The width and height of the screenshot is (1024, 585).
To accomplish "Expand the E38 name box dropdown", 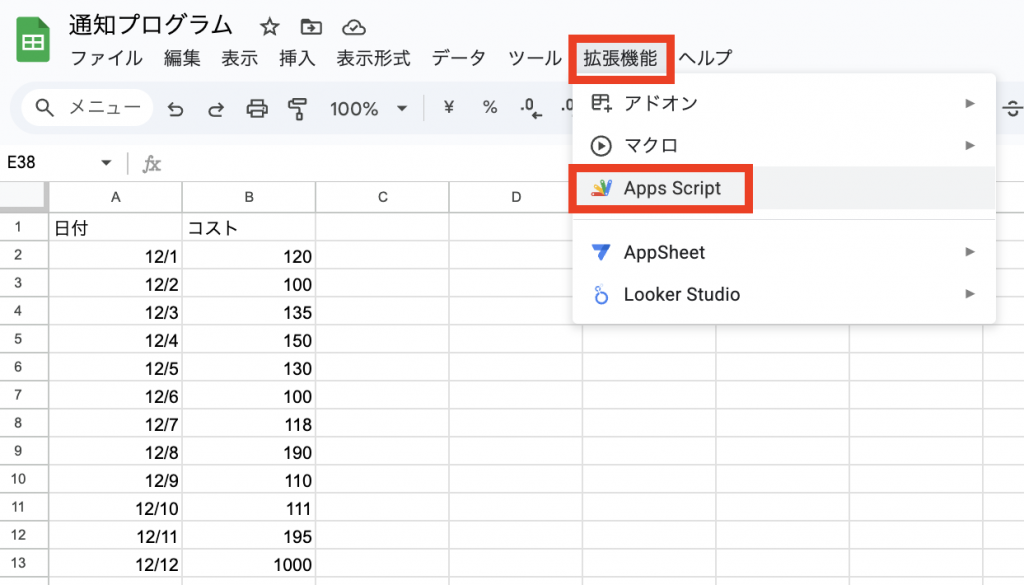I will pos(106,163).
